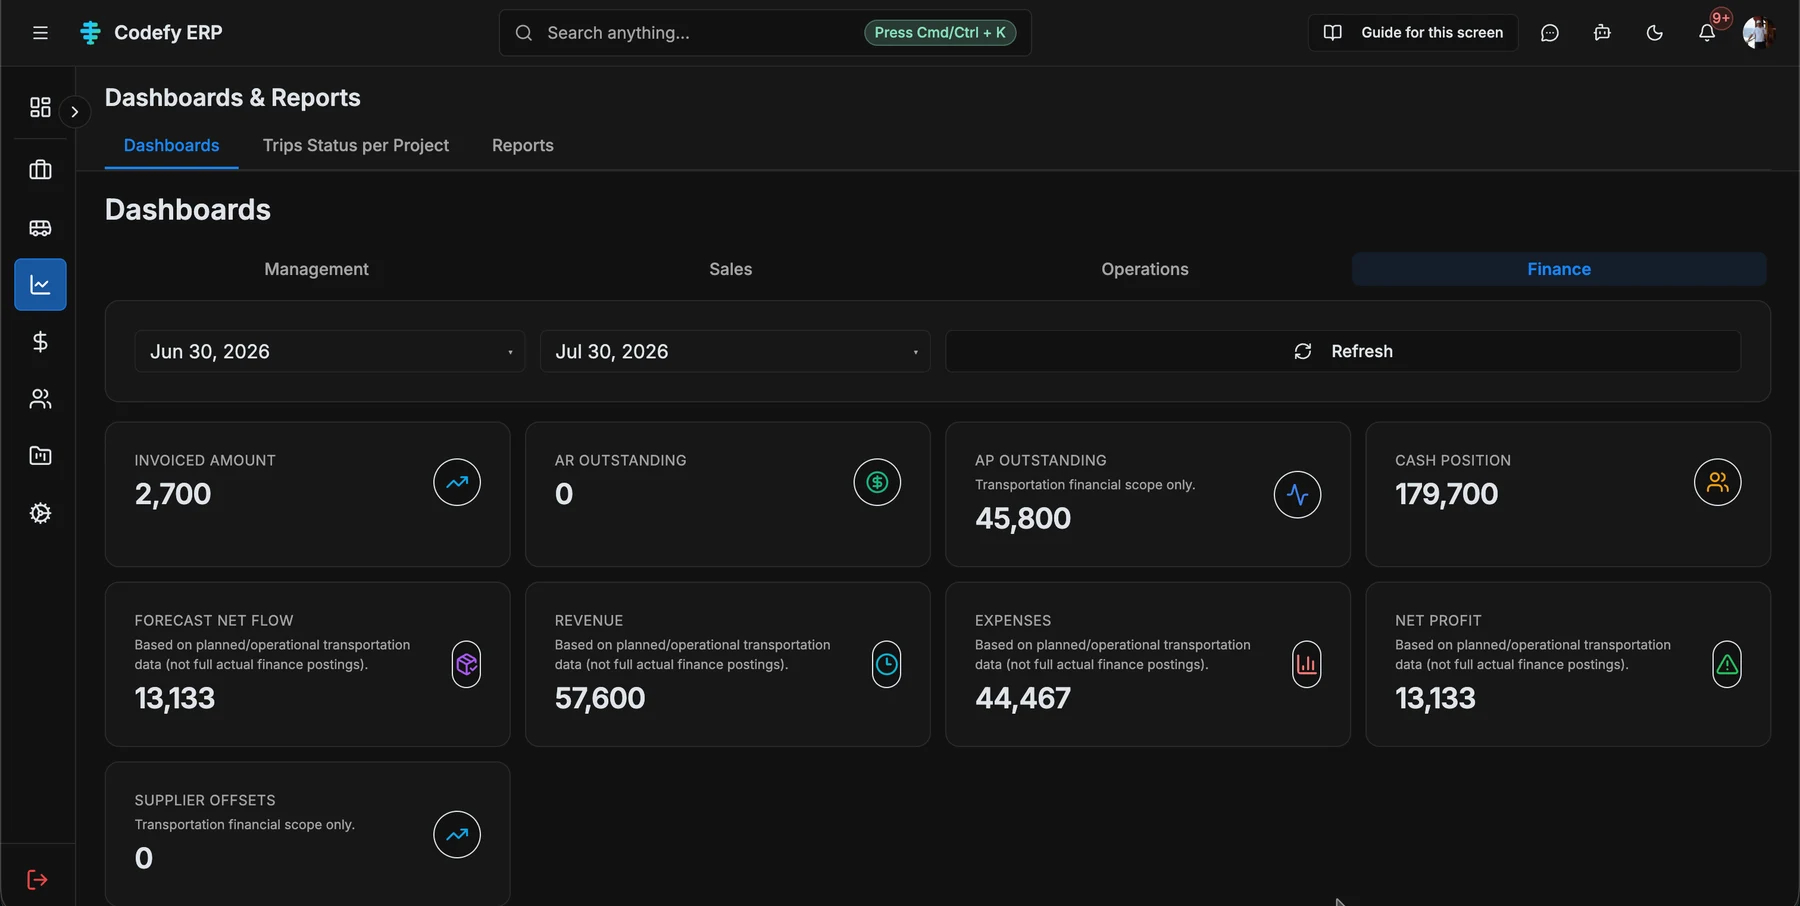Viewport: 1800px width, 906px height.
Task: Click the SUPPLIER OFFSETS label
Action: click(205, 800)
